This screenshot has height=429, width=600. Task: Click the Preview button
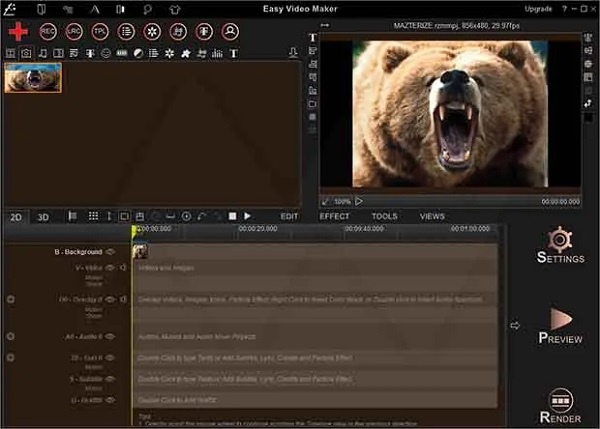point(560,326)
